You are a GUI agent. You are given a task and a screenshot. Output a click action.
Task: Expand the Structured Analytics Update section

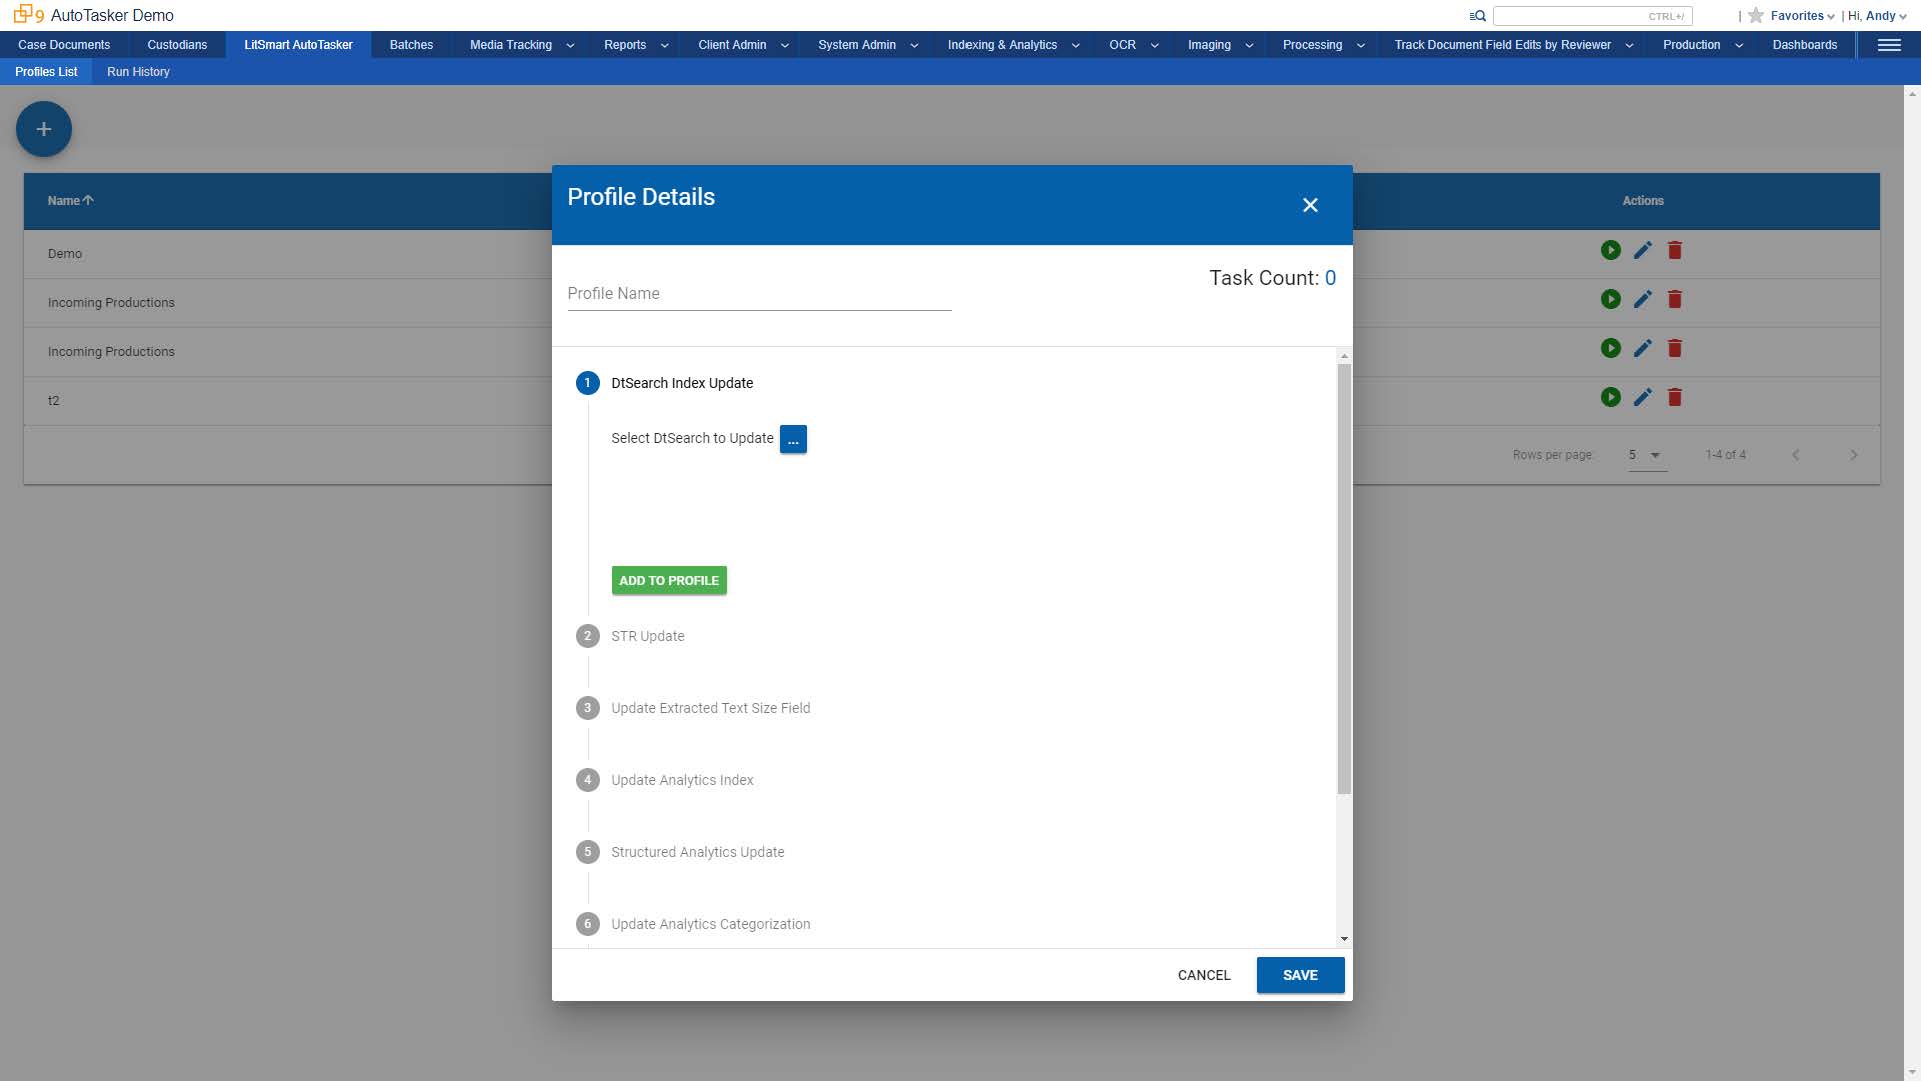pyautogui.click(x=697, y=851)
